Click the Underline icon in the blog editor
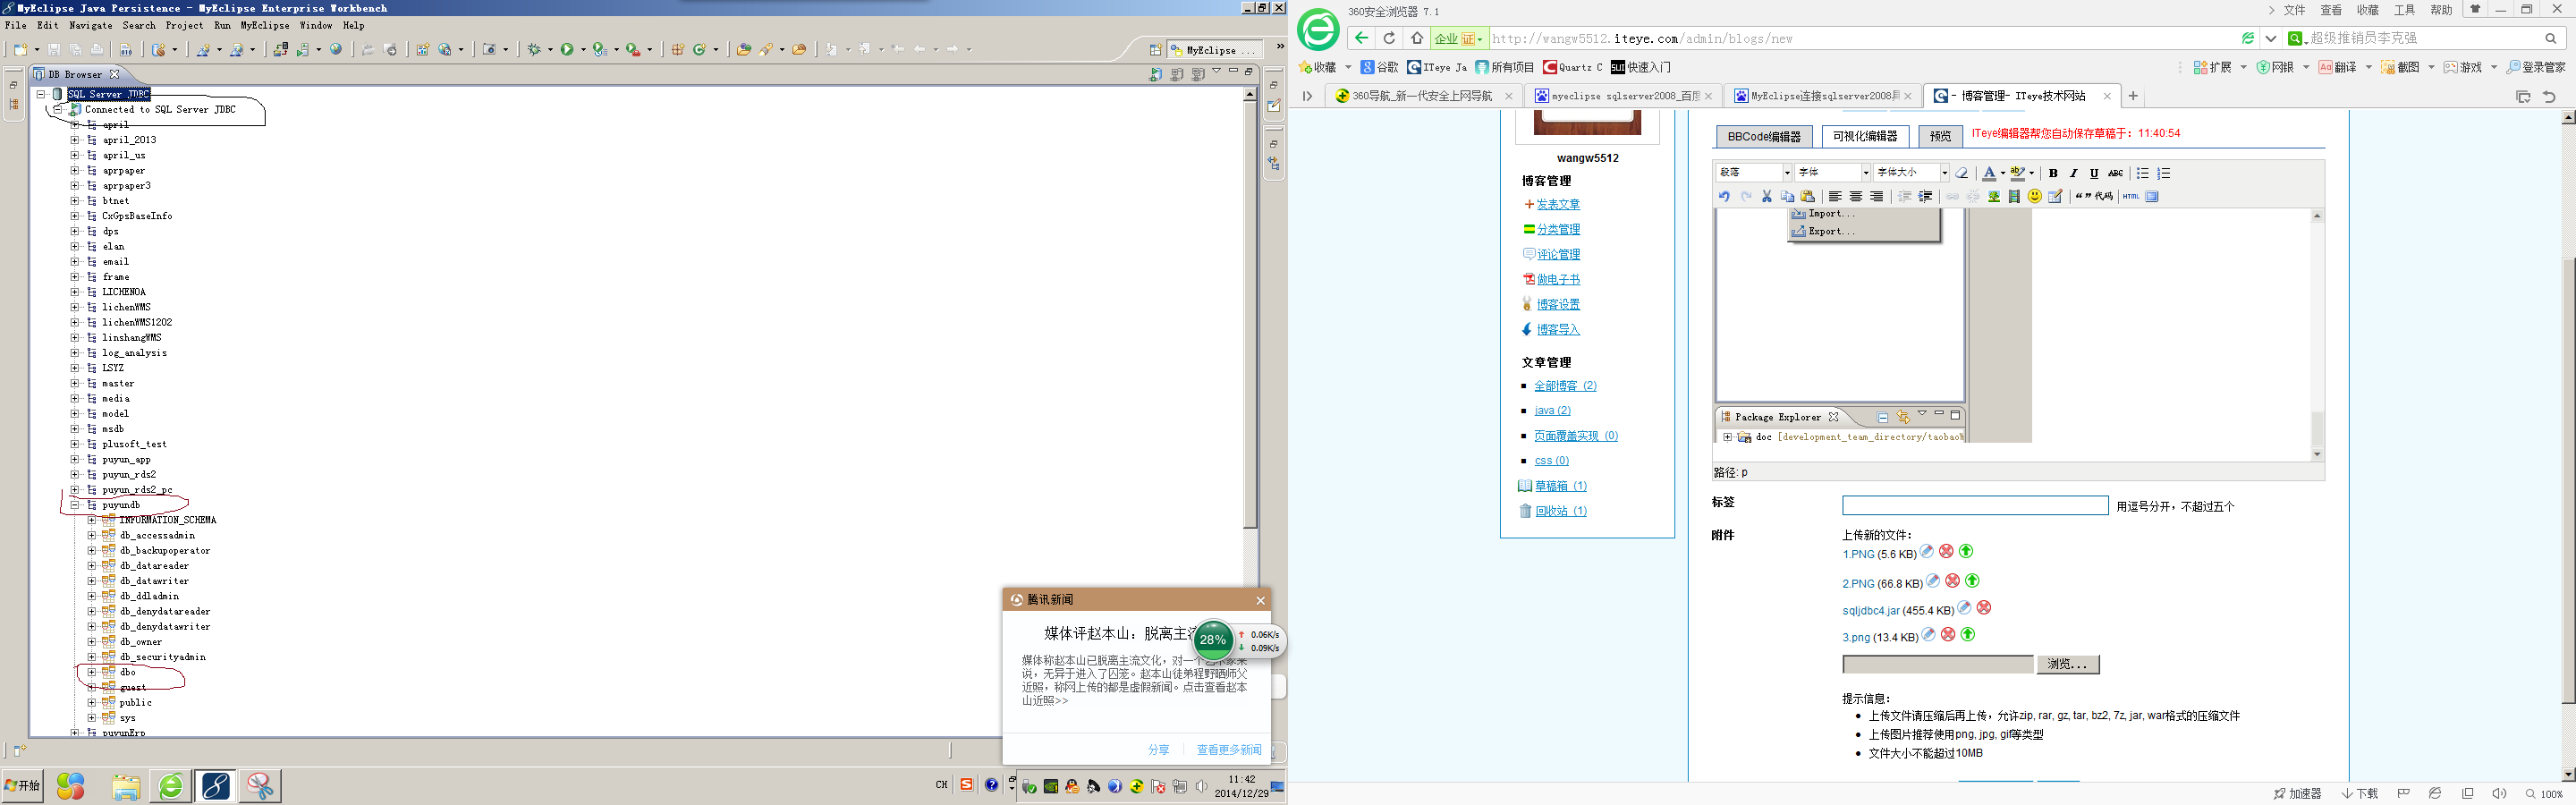This screenshot has height=805, width=2576. [x=2094, y=173]
